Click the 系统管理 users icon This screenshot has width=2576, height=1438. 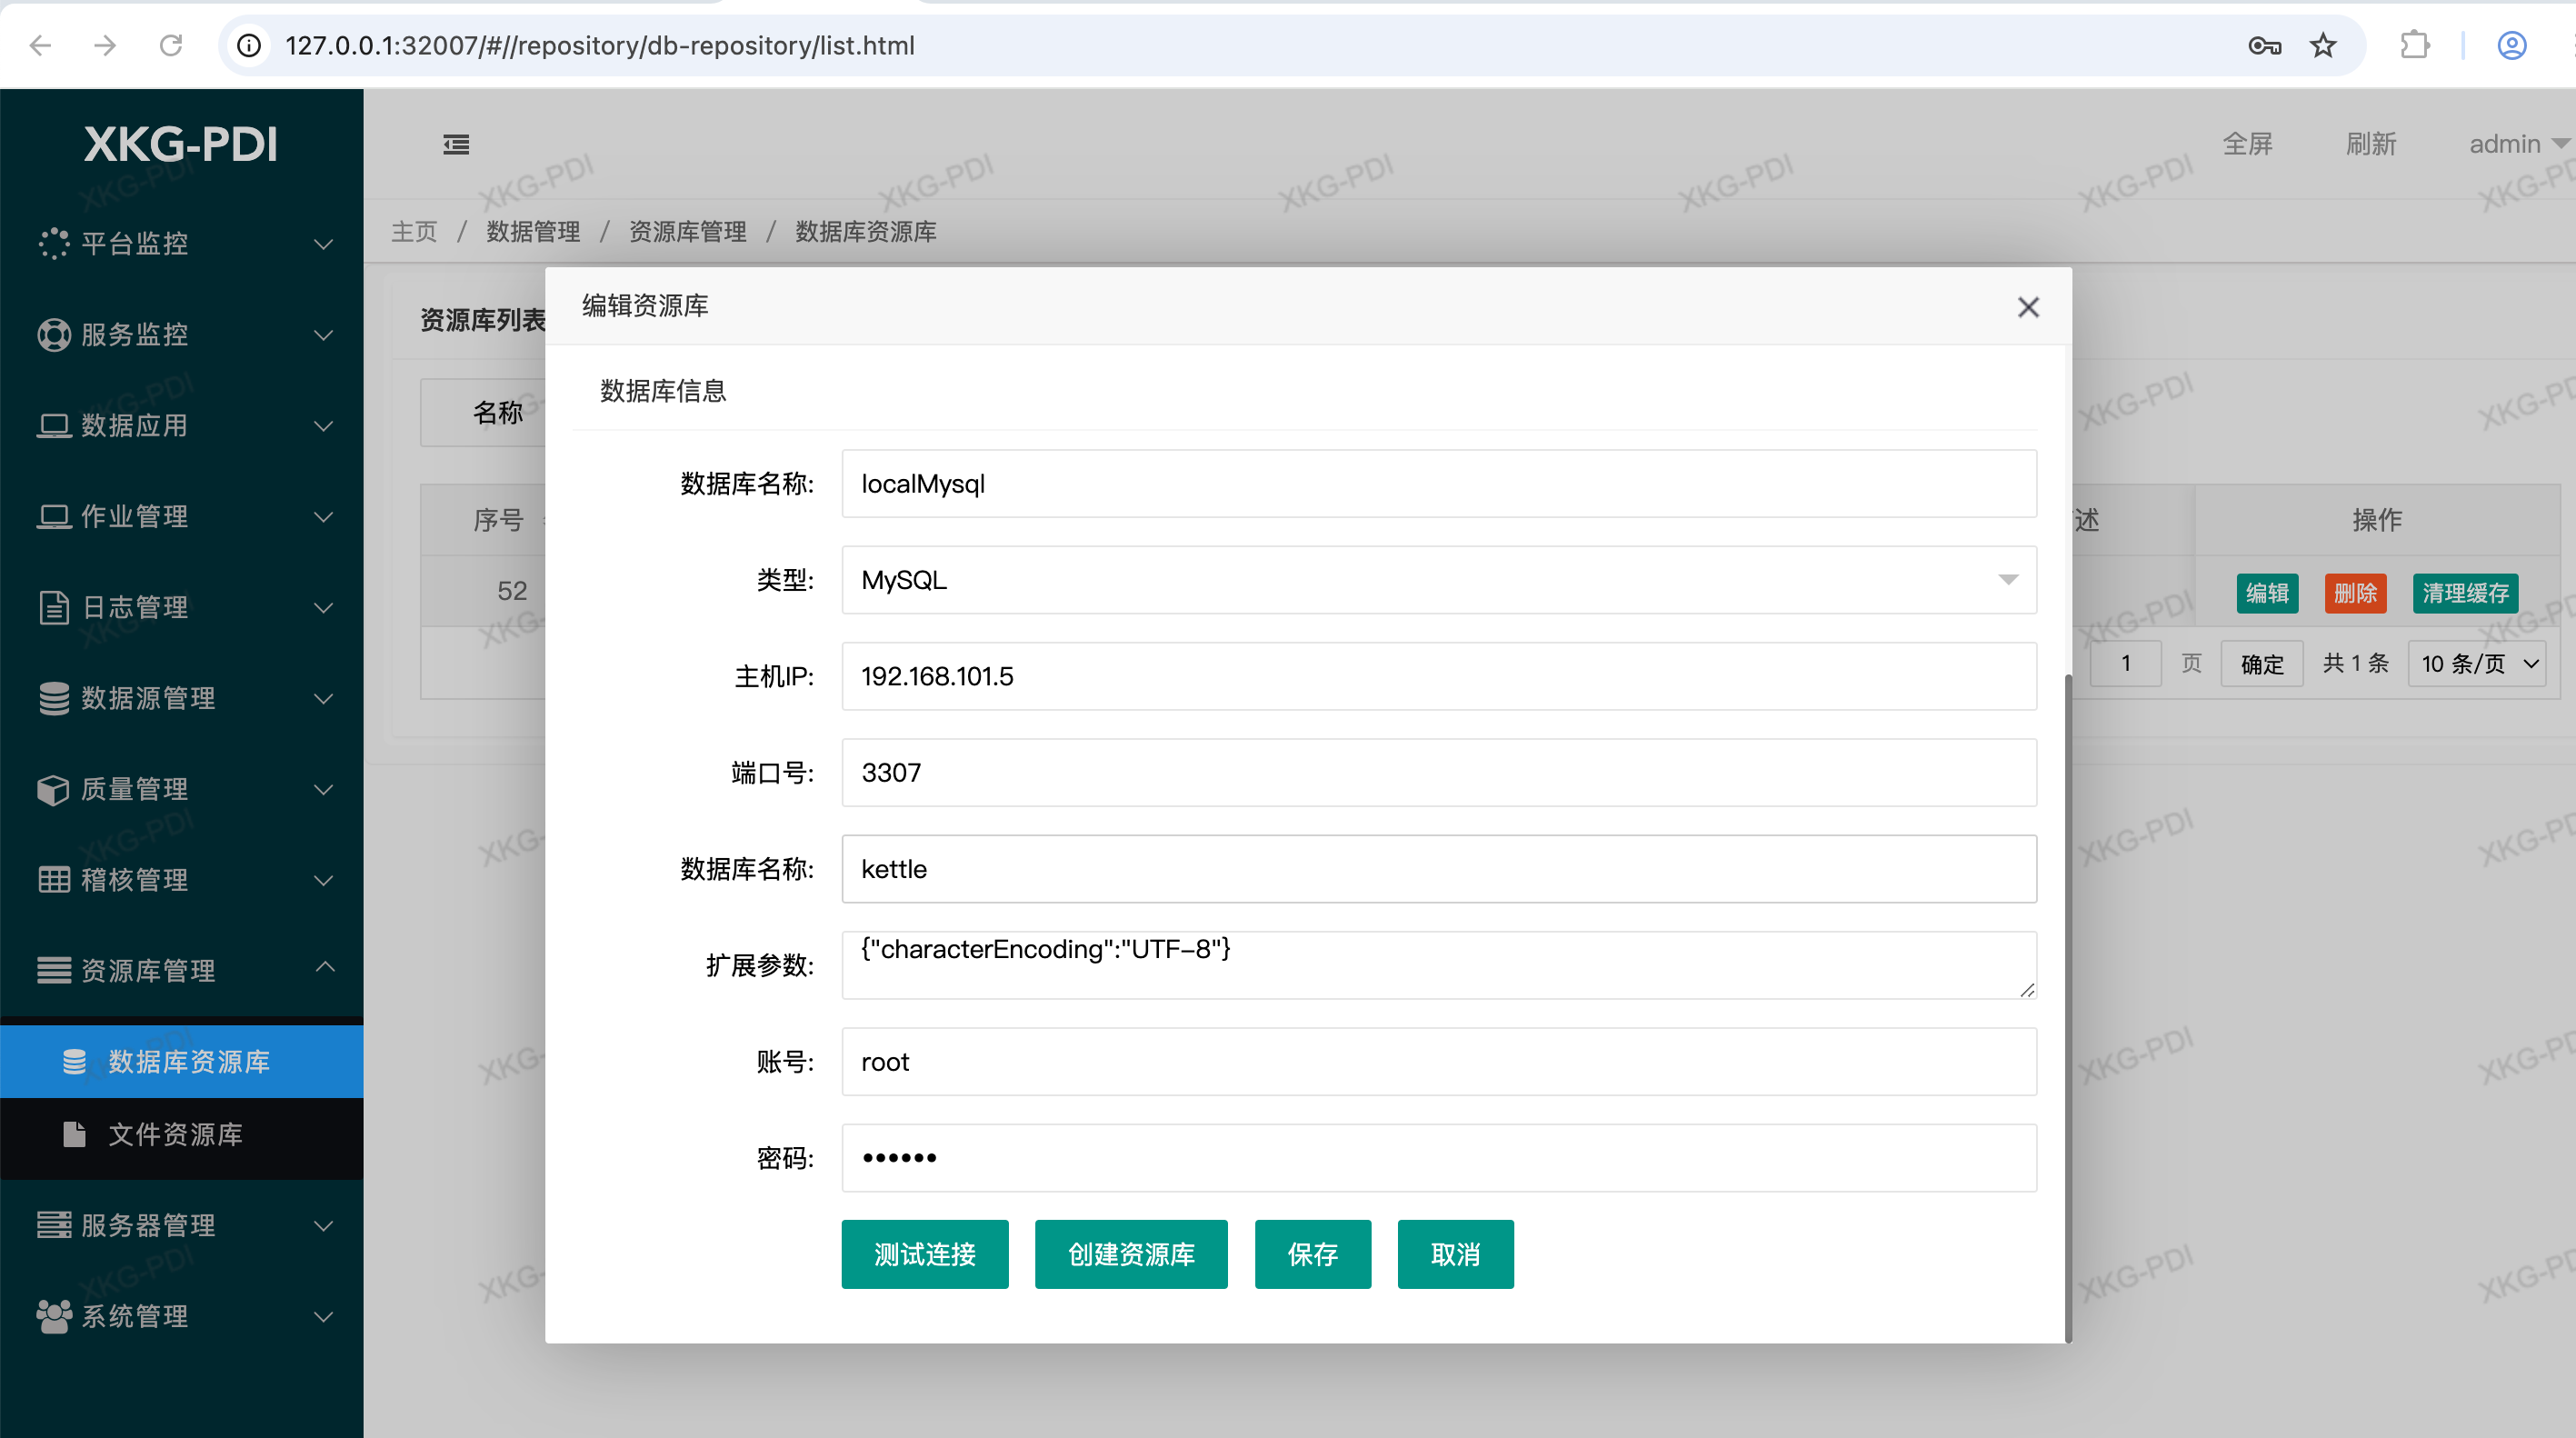coord(53,1316)
